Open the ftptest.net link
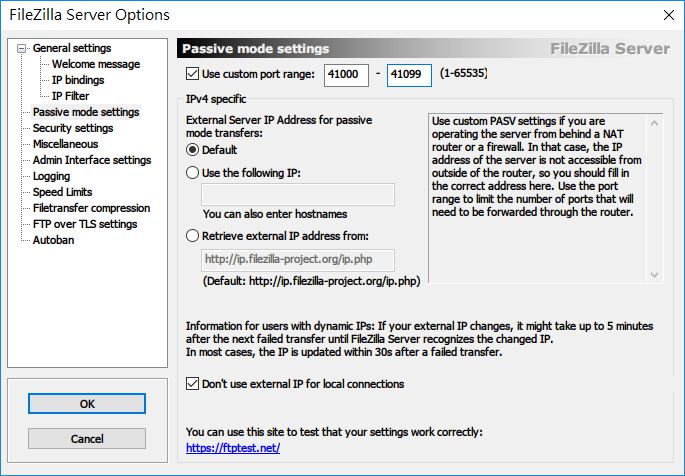This screenshot has height=476, width=685. 232,448
